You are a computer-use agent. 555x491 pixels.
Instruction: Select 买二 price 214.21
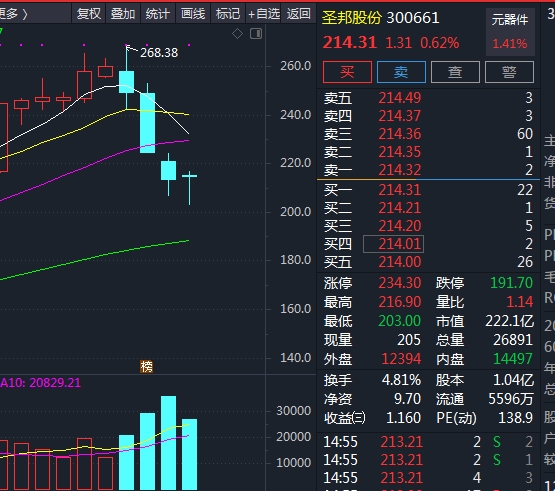400,208
